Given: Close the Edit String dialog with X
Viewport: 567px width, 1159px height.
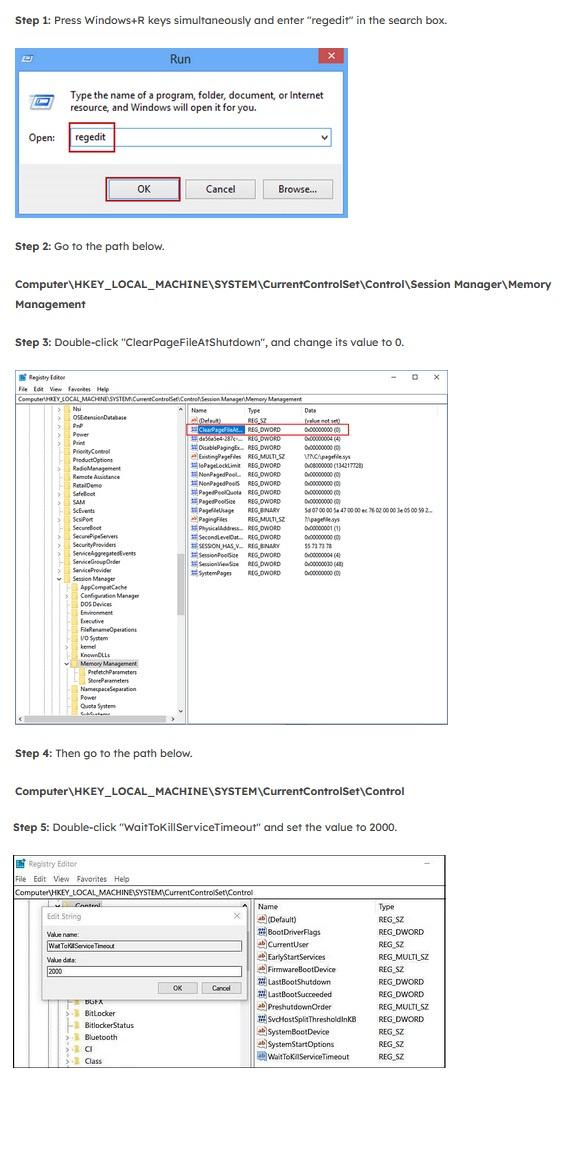Looking at the screenshot, I should pyautogui.click(x=237, y=916).
